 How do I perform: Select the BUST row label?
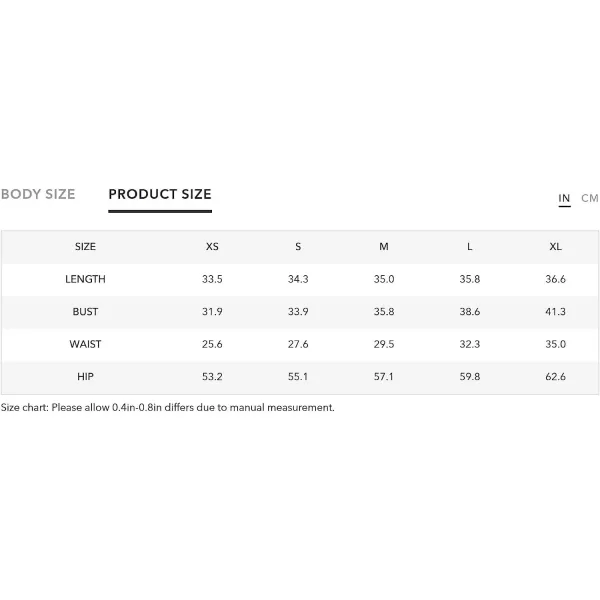click(x=85, y=311)
